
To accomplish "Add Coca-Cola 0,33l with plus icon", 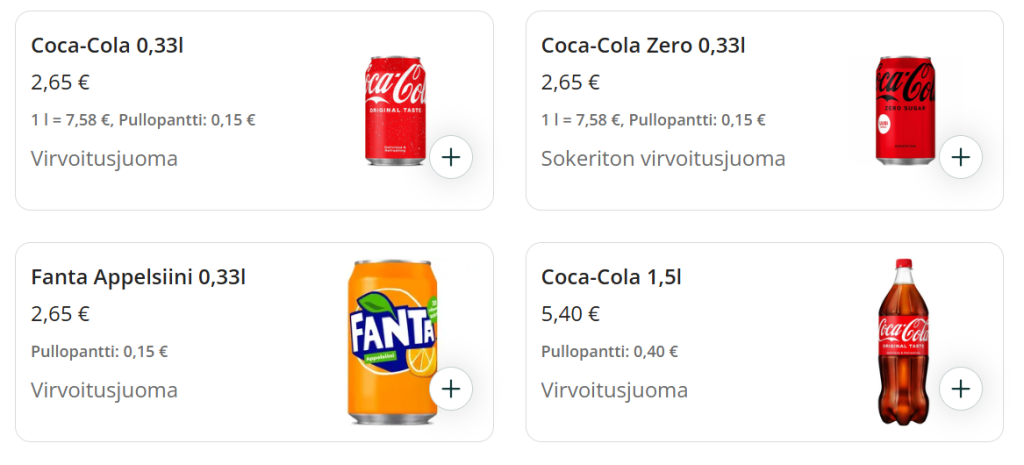I will [451, 157].
